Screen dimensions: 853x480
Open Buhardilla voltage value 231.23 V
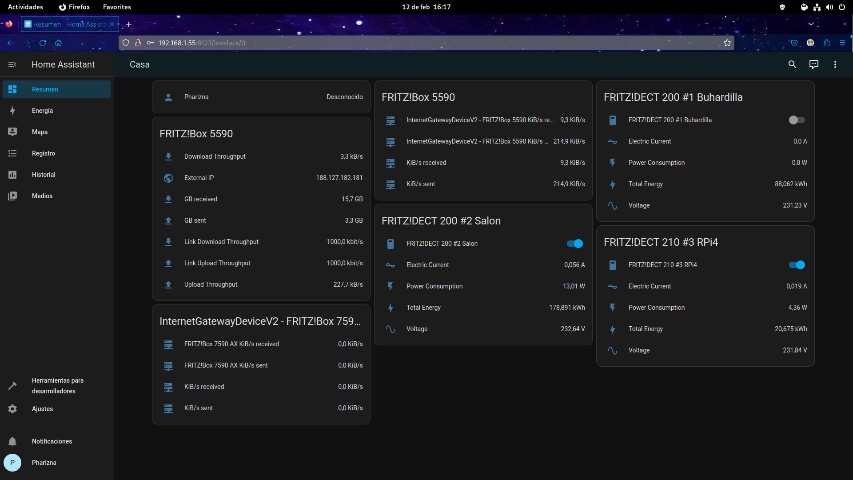[795, 206]
